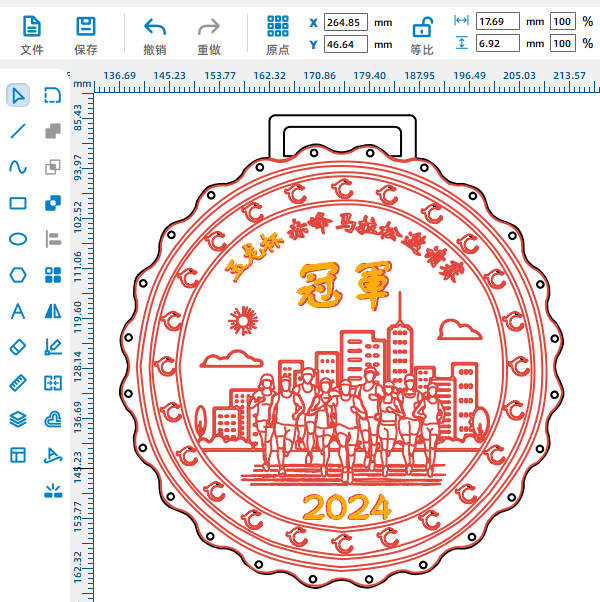Image resolution: width=600 pixels, height=602 pixels.
Task: Choose the polygon hexagon tool
Action: point(18,274)
